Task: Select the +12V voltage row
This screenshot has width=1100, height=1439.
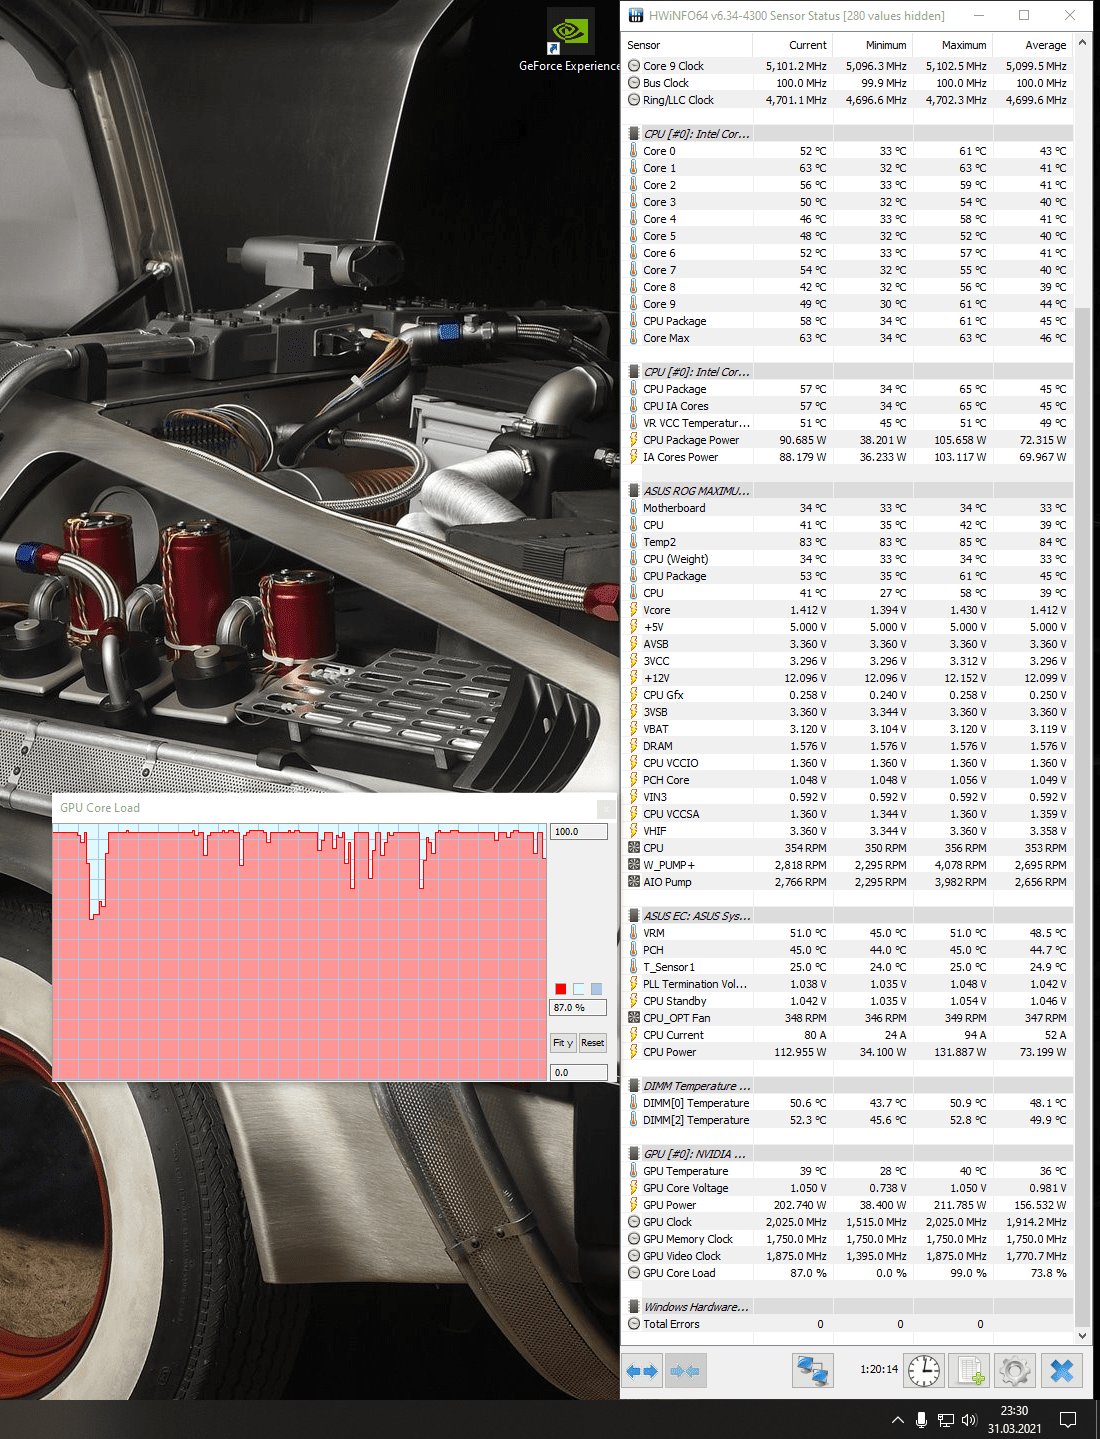Action: coord(847,678)
